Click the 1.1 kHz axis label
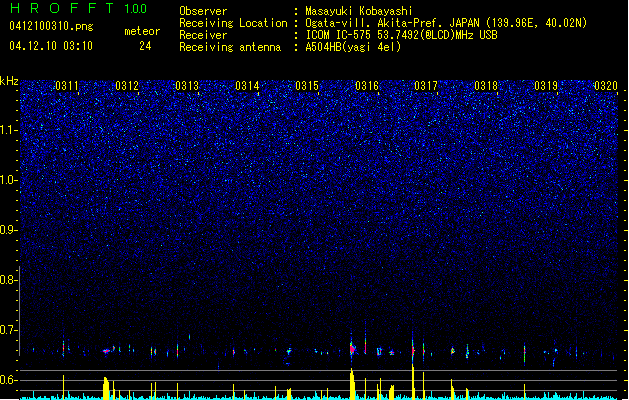 (9, 130)
